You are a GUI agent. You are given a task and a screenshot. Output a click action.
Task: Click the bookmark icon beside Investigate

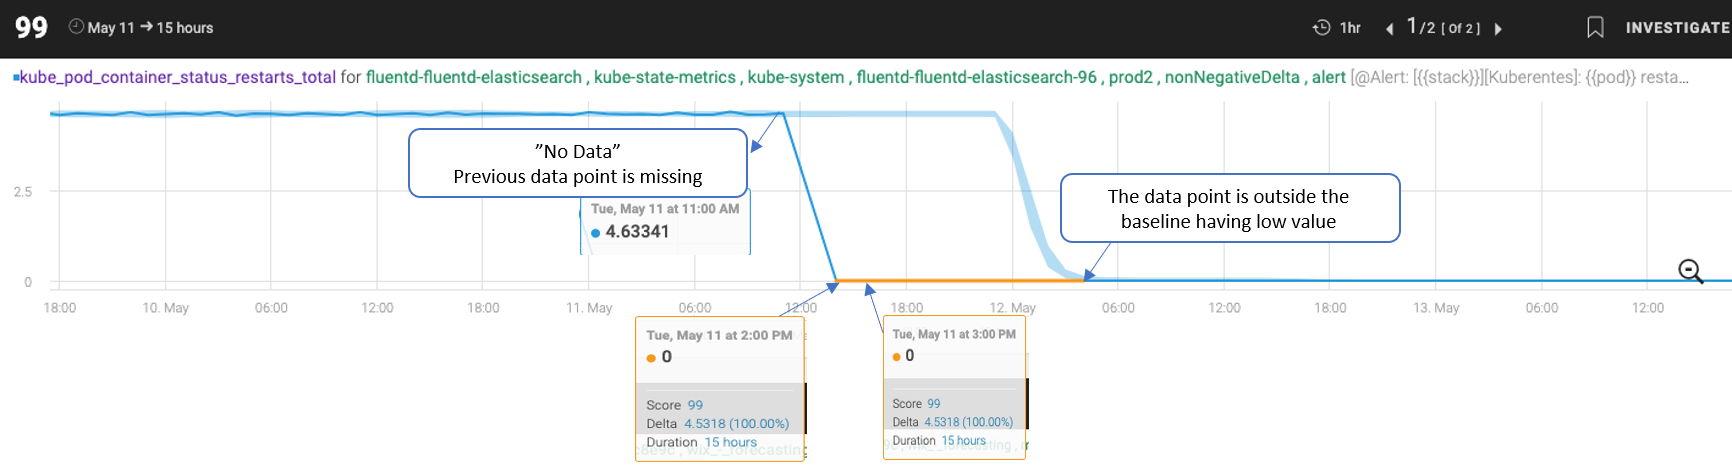point(1595,27)
